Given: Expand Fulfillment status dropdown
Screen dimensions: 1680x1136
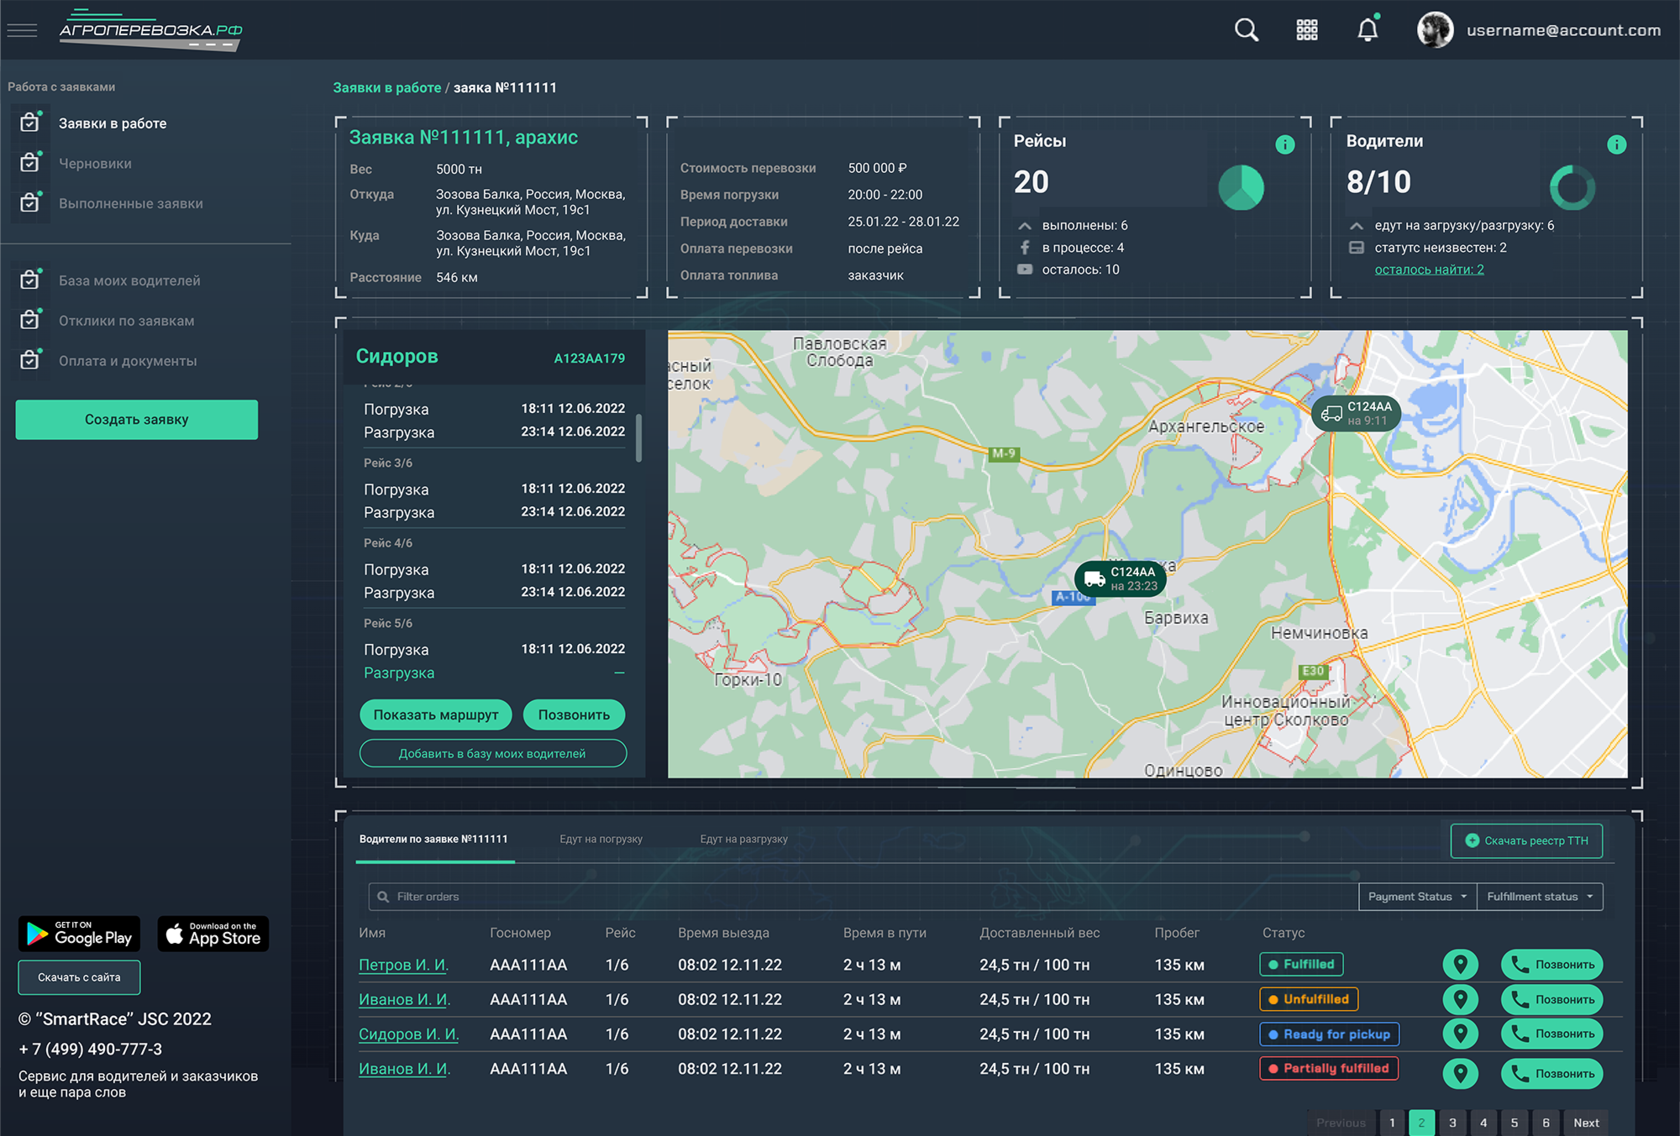Looking at the screenshot, I should click(1540, 897).
